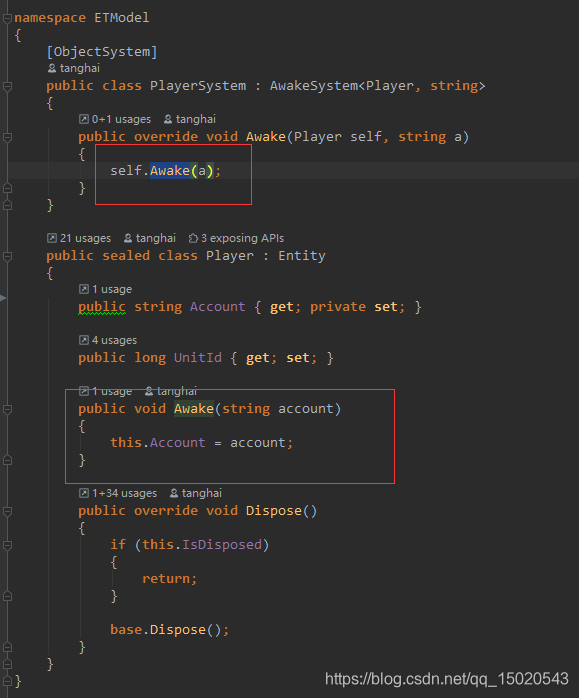Click the tanghai author lens under [ObjectSystem]
The height and width of the screenshot is (698, 579).
(x=74, y=68)
